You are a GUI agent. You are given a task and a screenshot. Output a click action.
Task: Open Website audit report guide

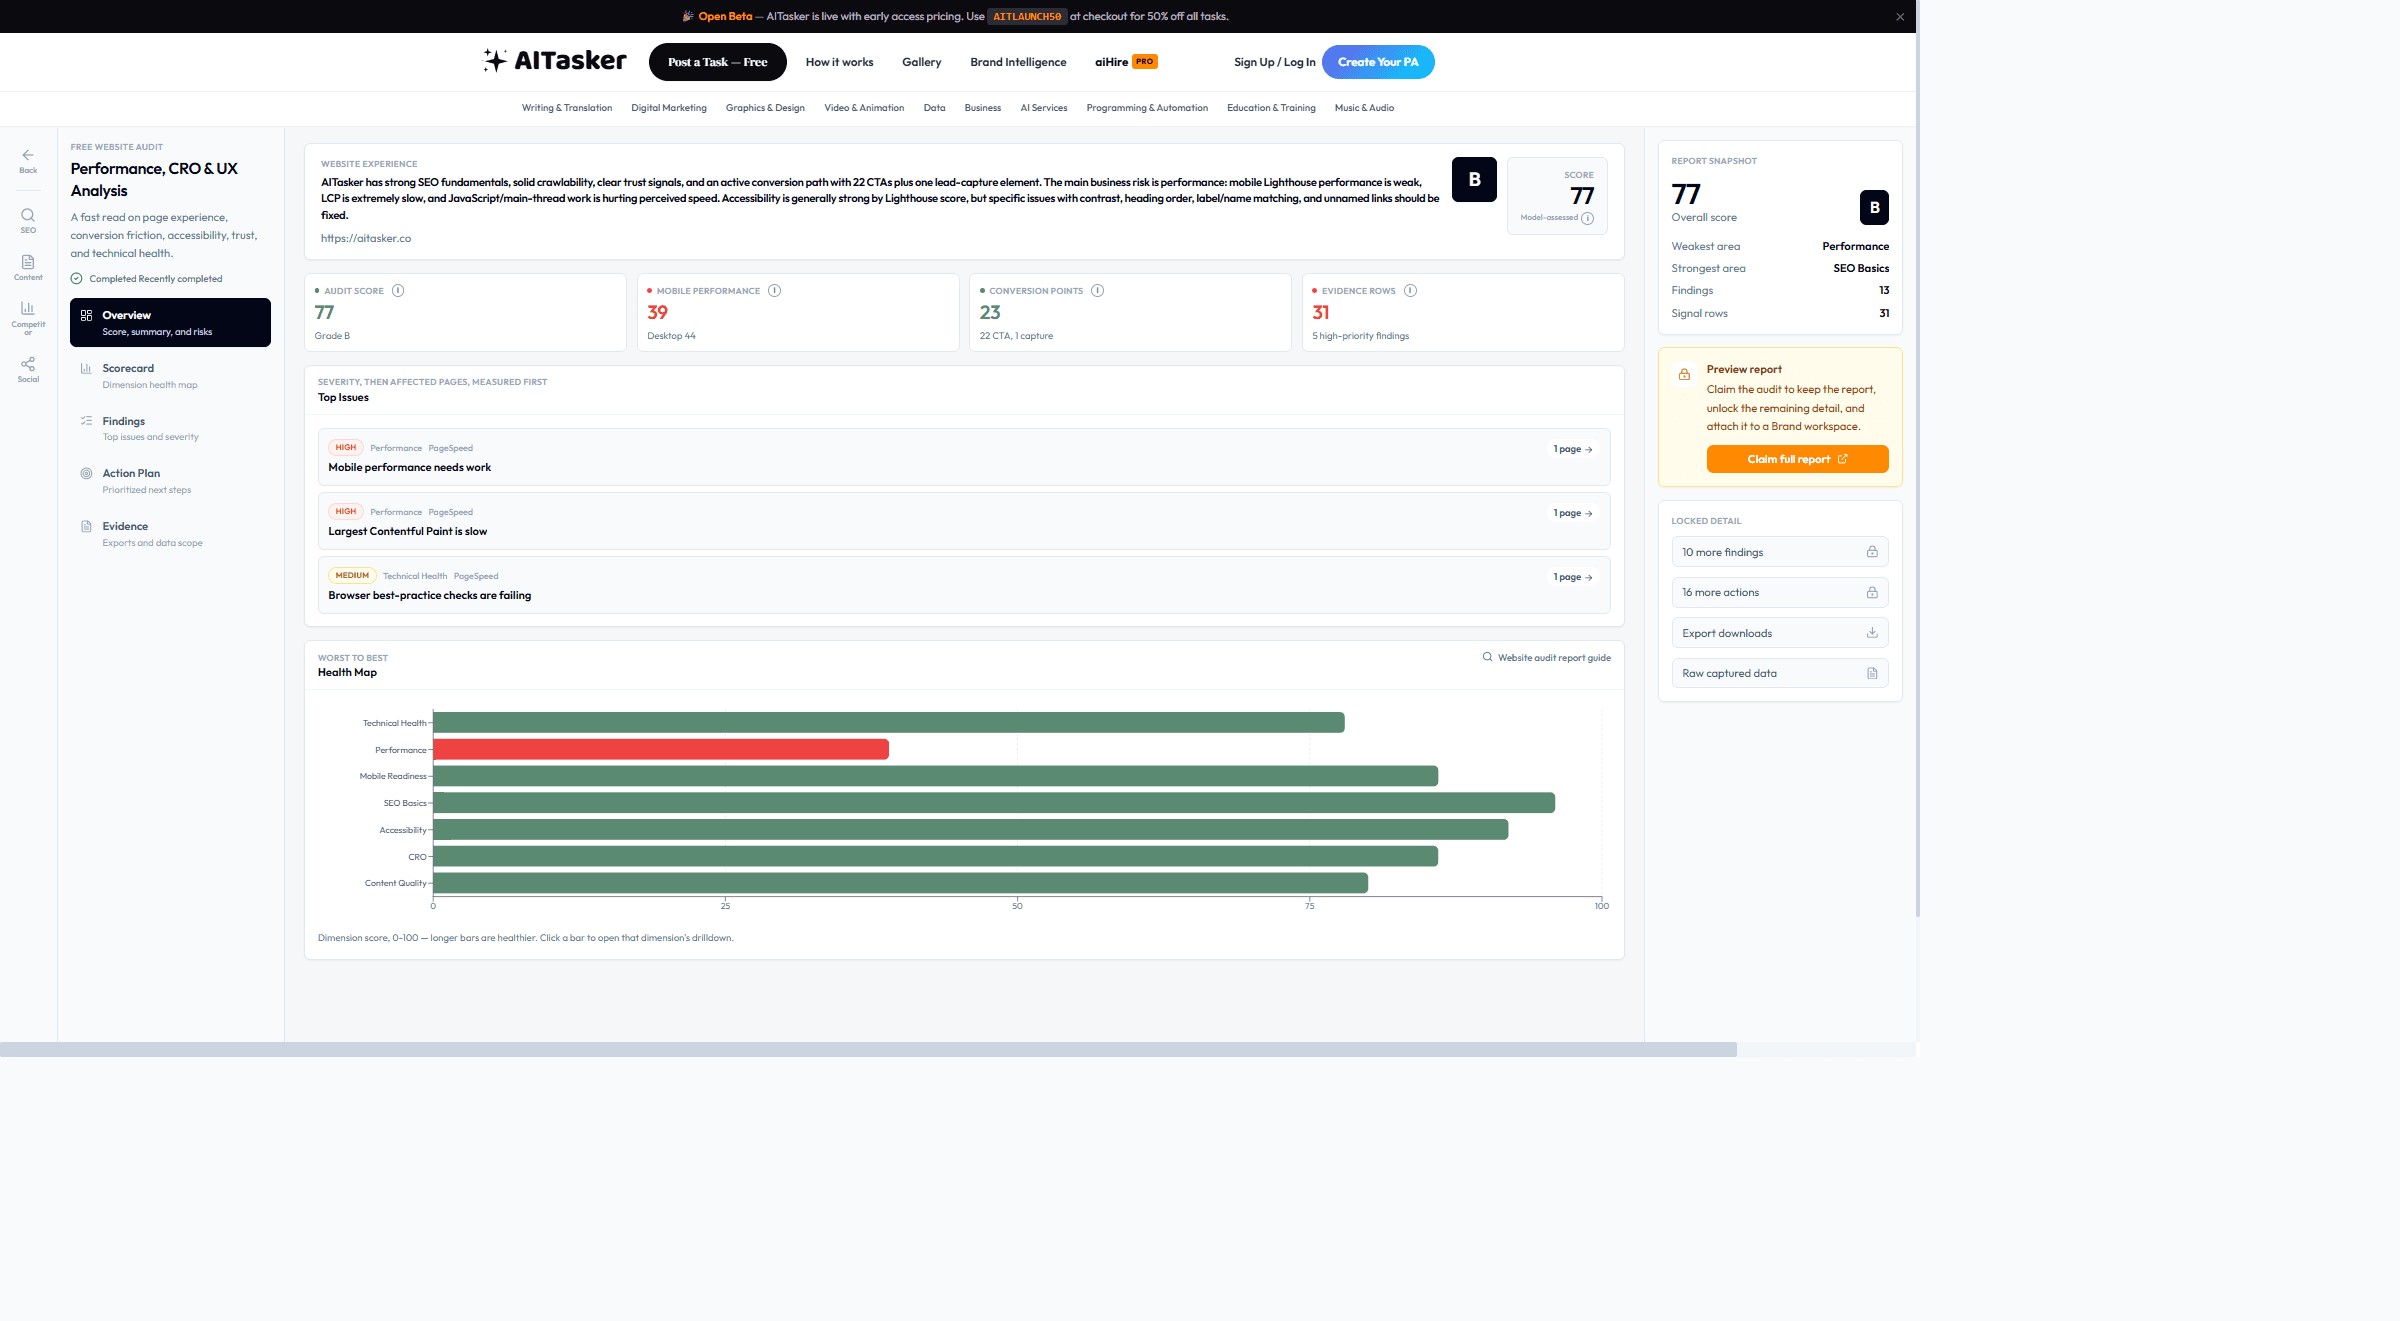(1546, 658)
